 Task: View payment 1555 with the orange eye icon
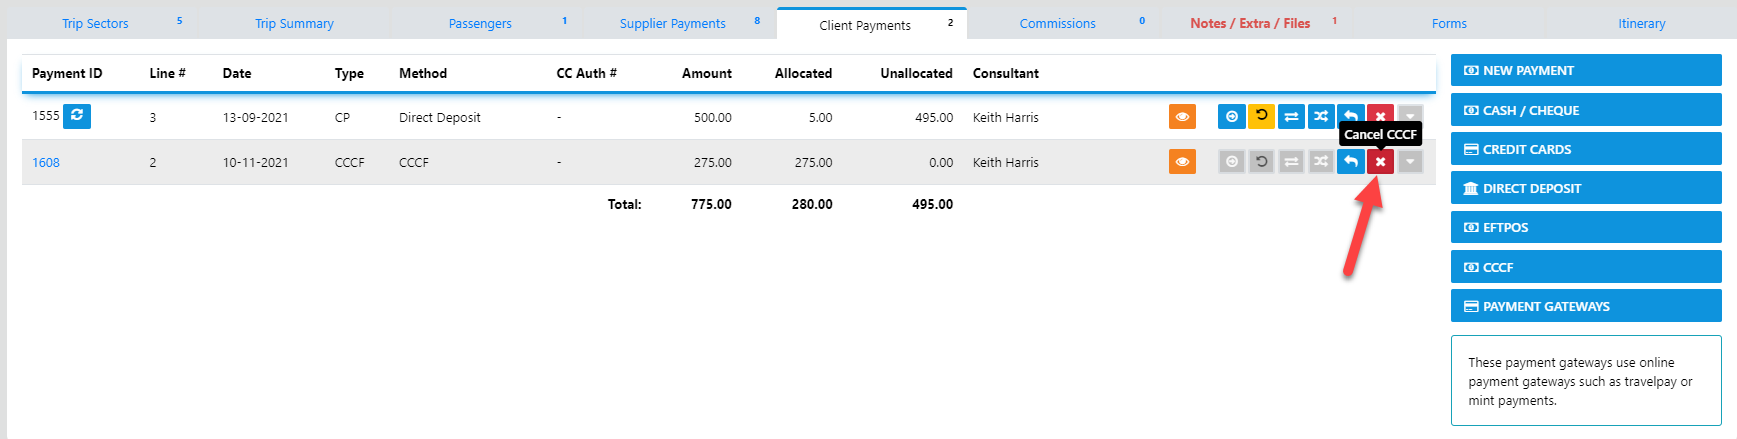[x=1182, y=116]
